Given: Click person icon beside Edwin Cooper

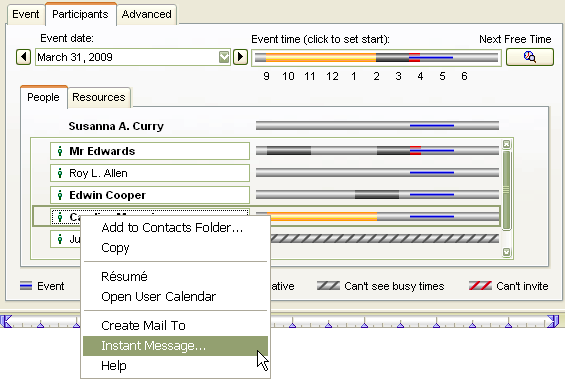Looking at the screenshot, I should [60, 195].
